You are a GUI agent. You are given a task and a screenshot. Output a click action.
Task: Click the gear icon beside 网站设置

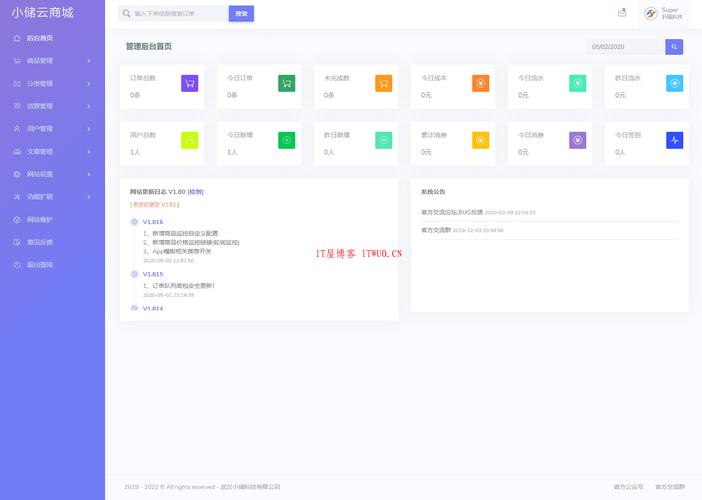(x=17, y=174)
